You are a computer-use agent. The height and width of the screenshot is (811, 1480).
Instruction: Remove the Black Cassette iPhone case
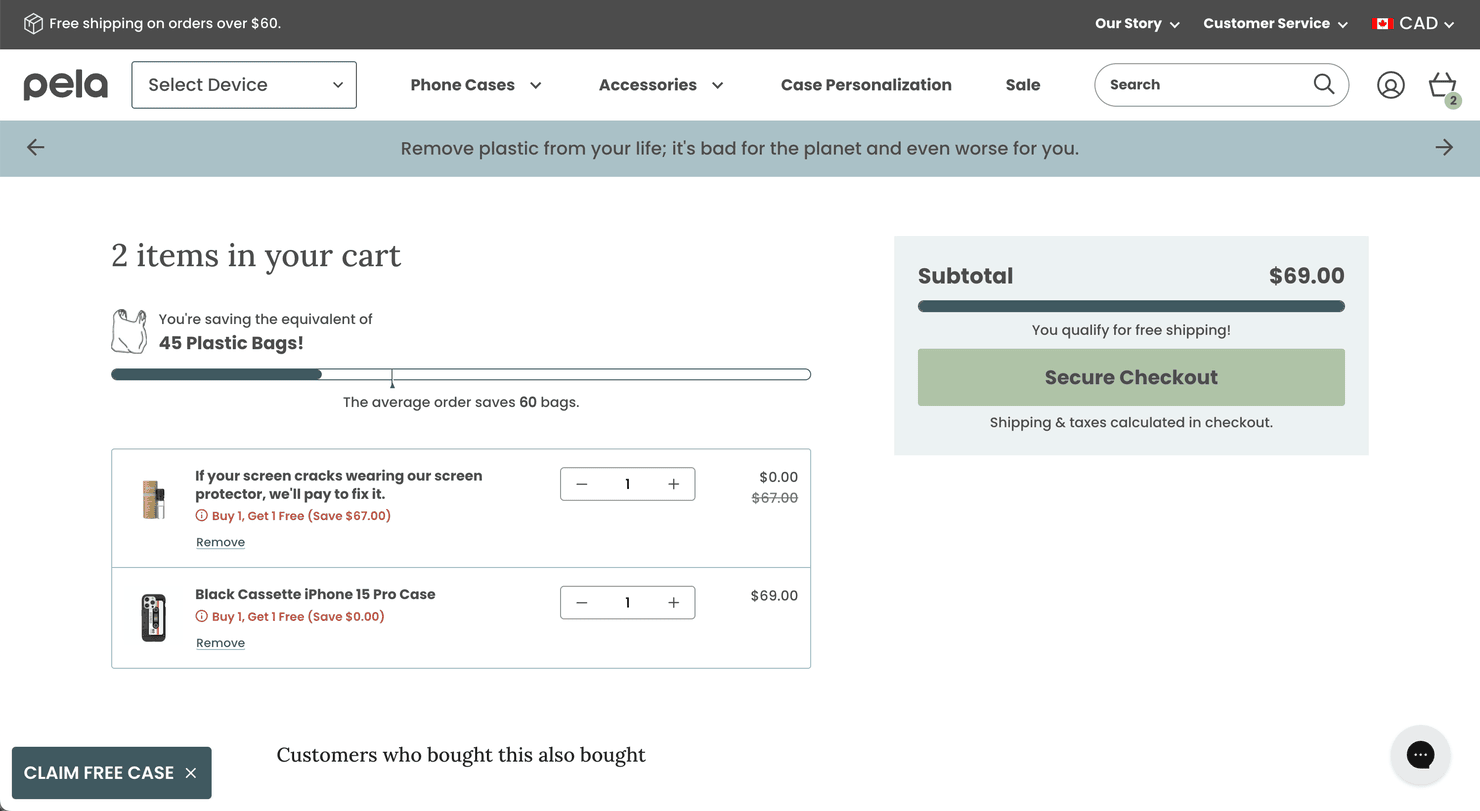coord(220,643)
